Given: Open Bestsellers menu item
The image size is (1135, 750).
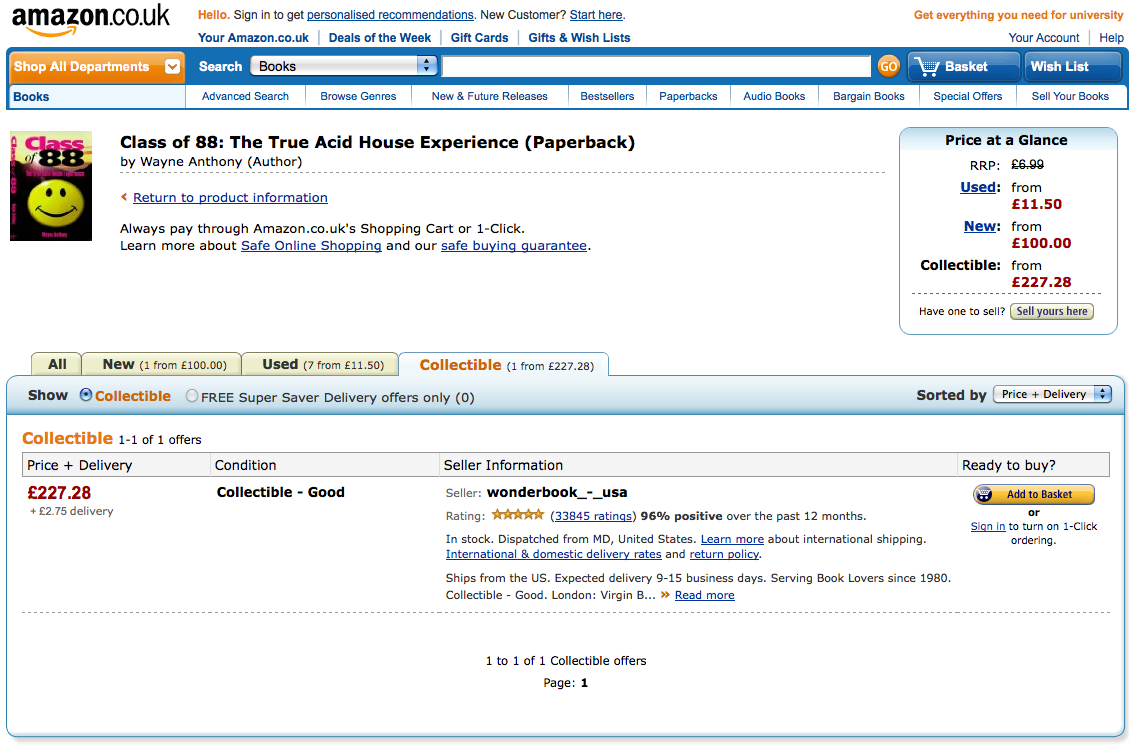Looking at the screenshot, I should (607, 96).
